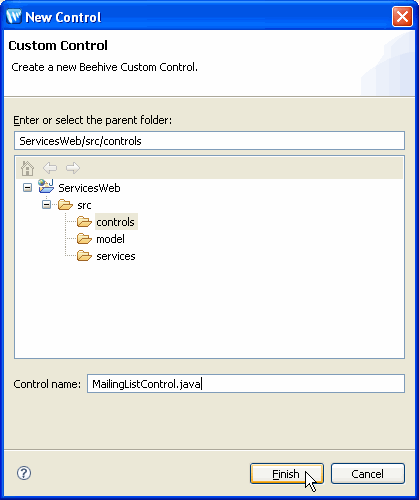Select the ServicesWeb project label
419x500 pixels.
click(x=89, y=188)
